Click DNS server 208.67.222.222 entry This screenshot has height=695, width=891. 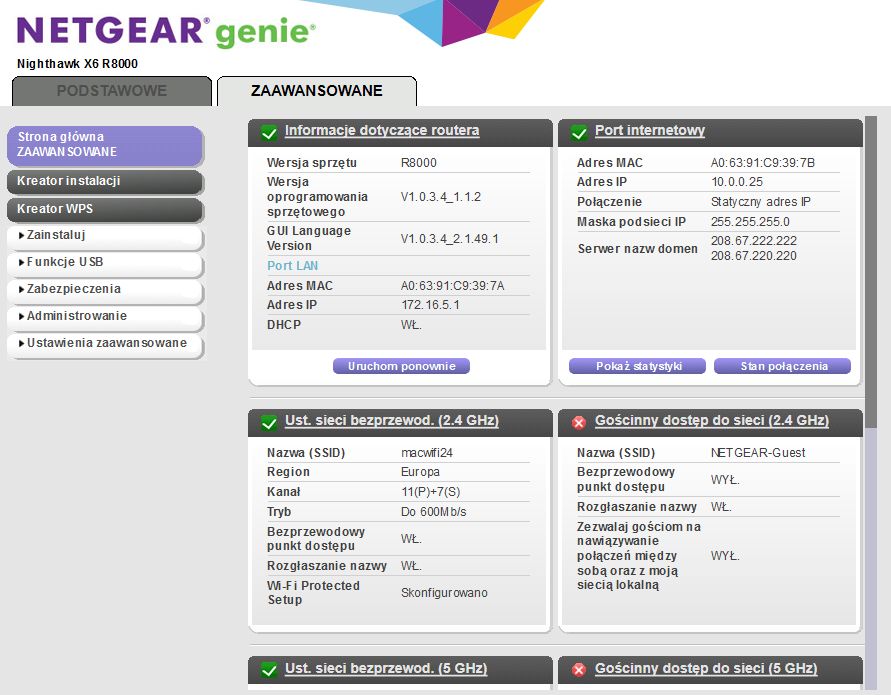click(x=753, y=241)
